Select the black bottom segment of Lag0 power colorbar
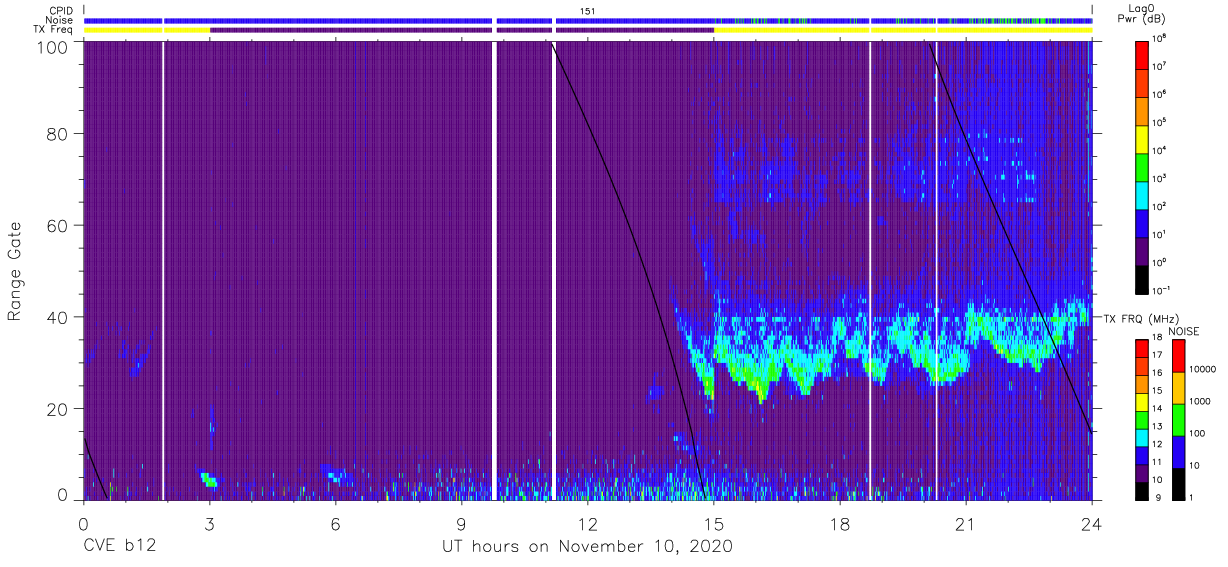Screen dimensions: 1228x567 coord(1143,278)
